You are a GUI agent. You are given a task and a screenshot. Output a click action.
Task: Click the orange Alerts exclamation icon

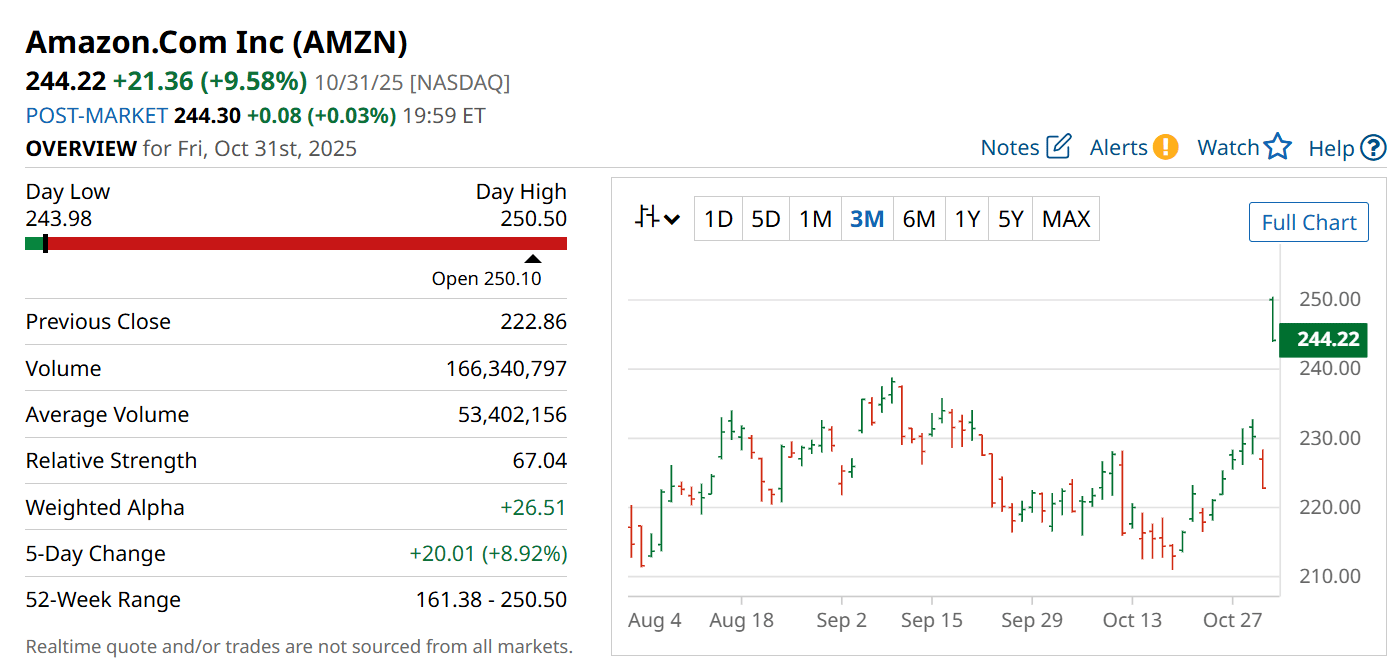(1165, 147)
